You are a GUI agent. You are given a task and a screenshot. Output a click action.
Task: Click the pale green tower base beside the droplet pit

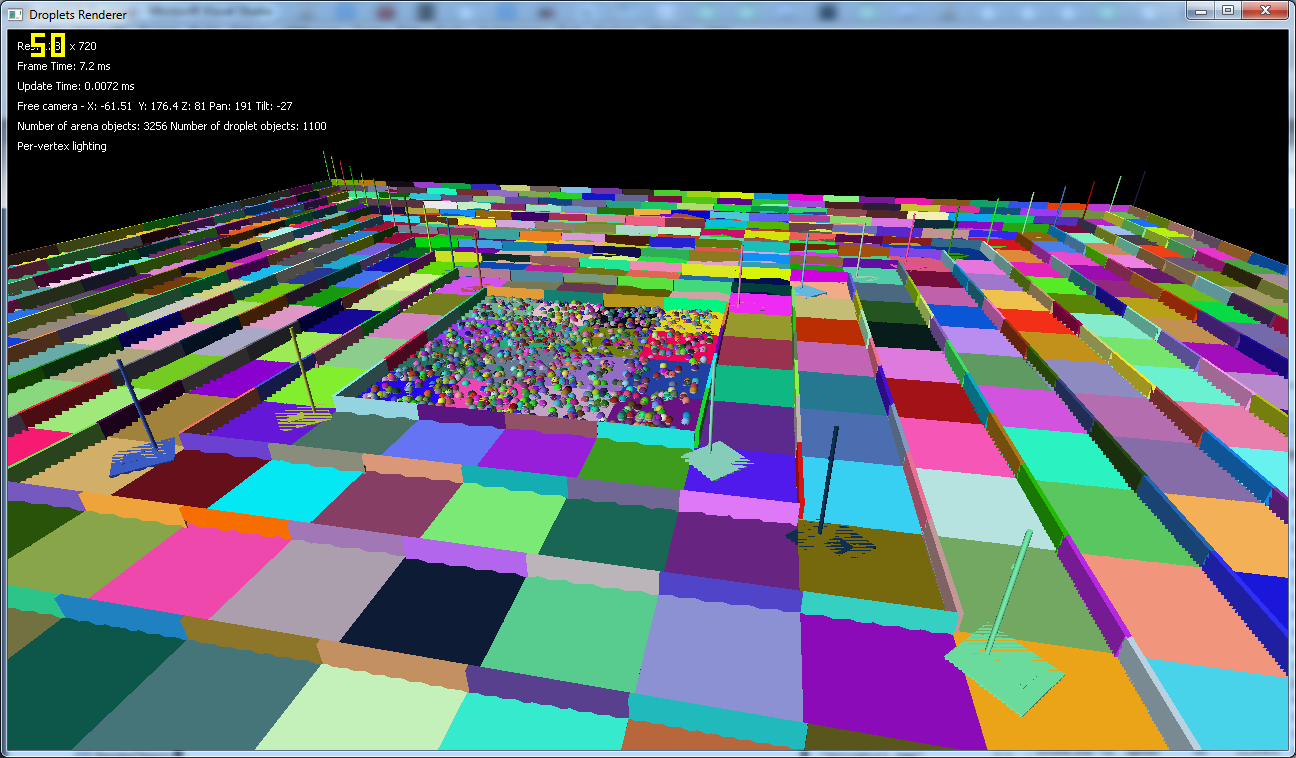click(x=716, y=461)
